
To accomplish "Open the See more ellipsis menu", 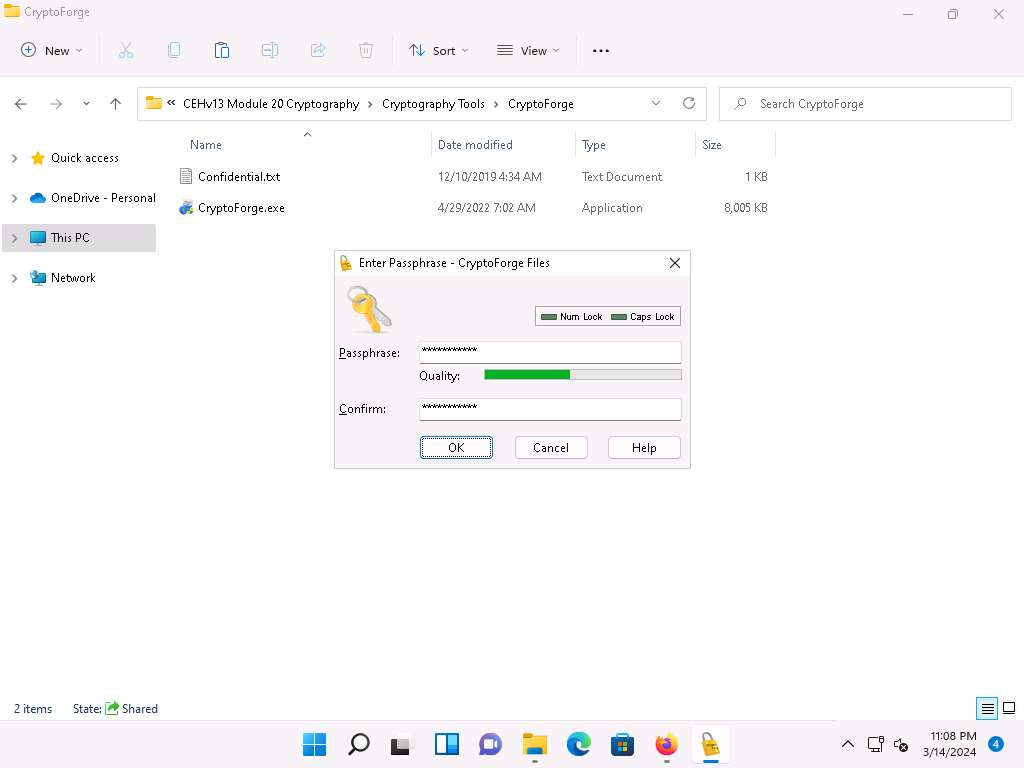I will coord(601,50).
